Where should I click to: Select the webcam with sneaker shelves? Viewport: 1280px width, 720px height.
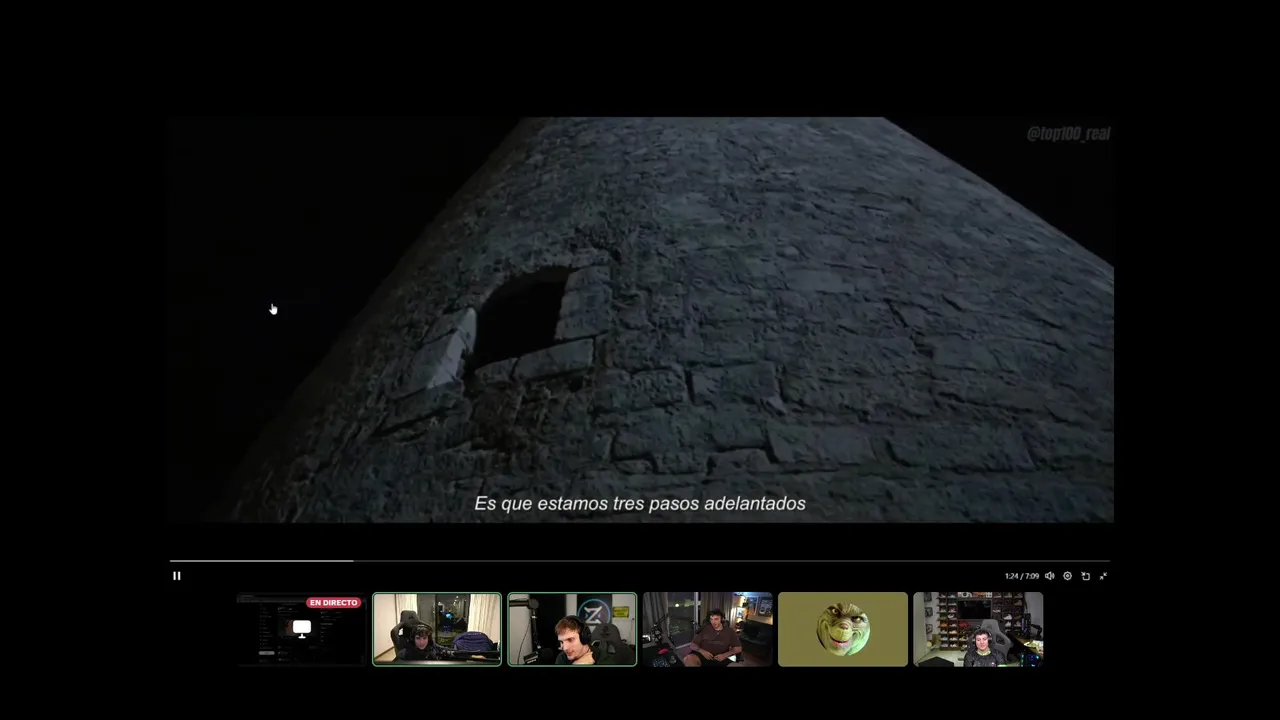(978, 629)
